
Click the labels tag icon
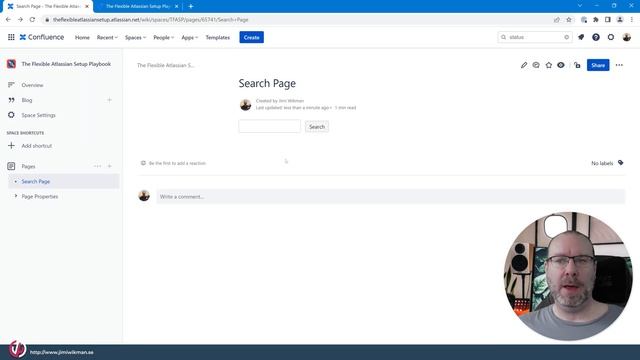coord(620,163)
